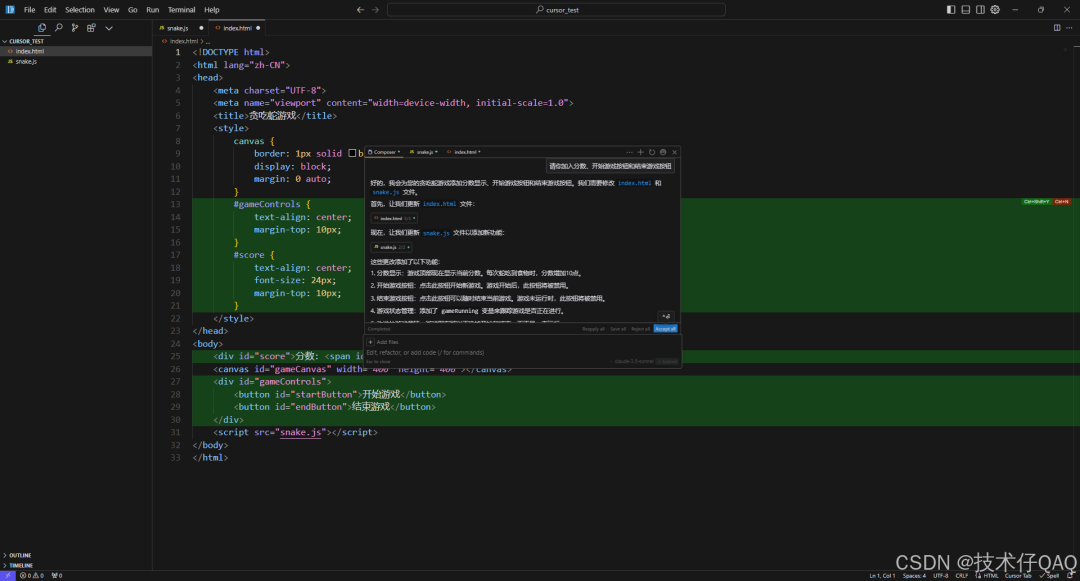Open the claude-3.5-sonnet model selector
The width and height of the screenshot is (1080, 581).
(x=632, y=361)
